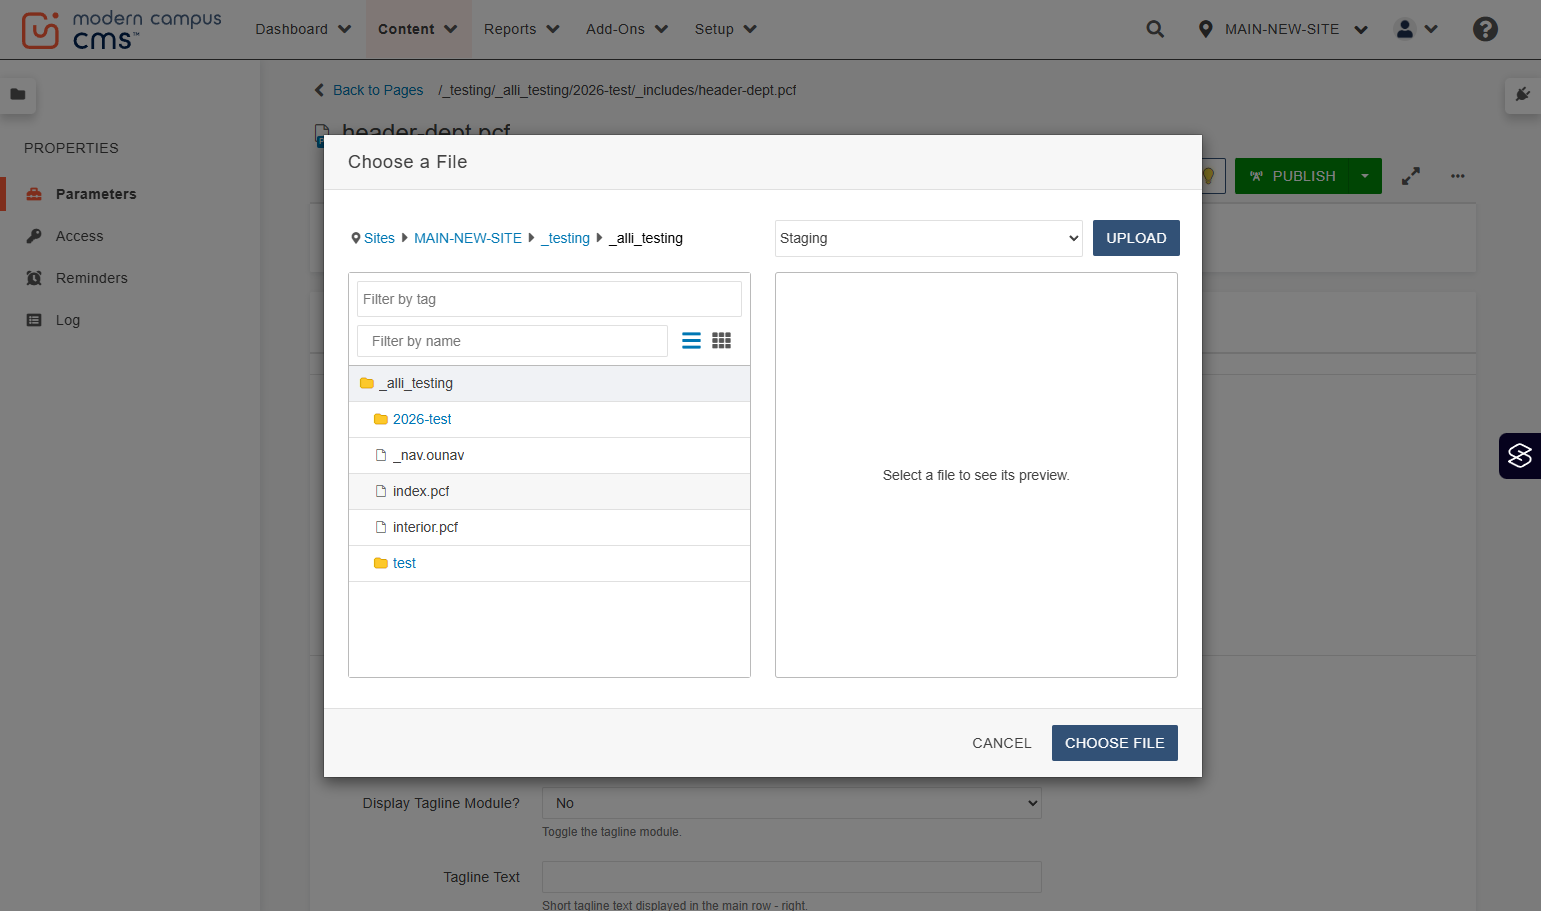Click the 2026-test folder icon
Image resolution: width=1541 pixels, height=911 pixels.
(380, 419)
